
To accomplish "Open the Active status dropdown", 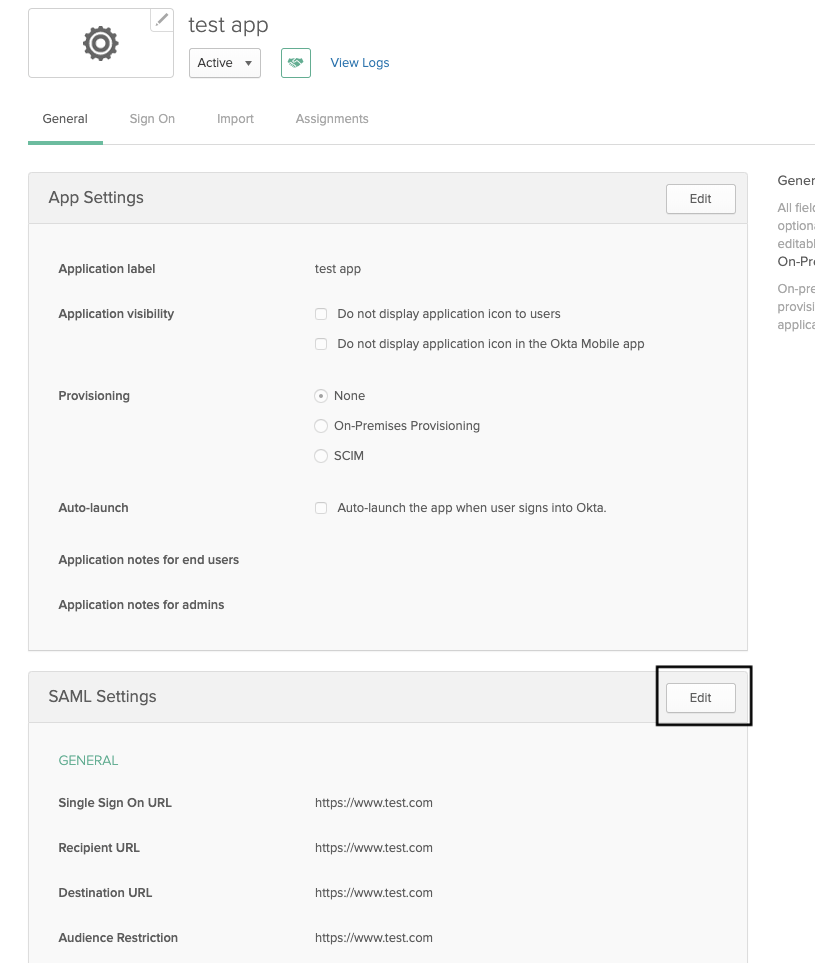I will coord(225,63).
